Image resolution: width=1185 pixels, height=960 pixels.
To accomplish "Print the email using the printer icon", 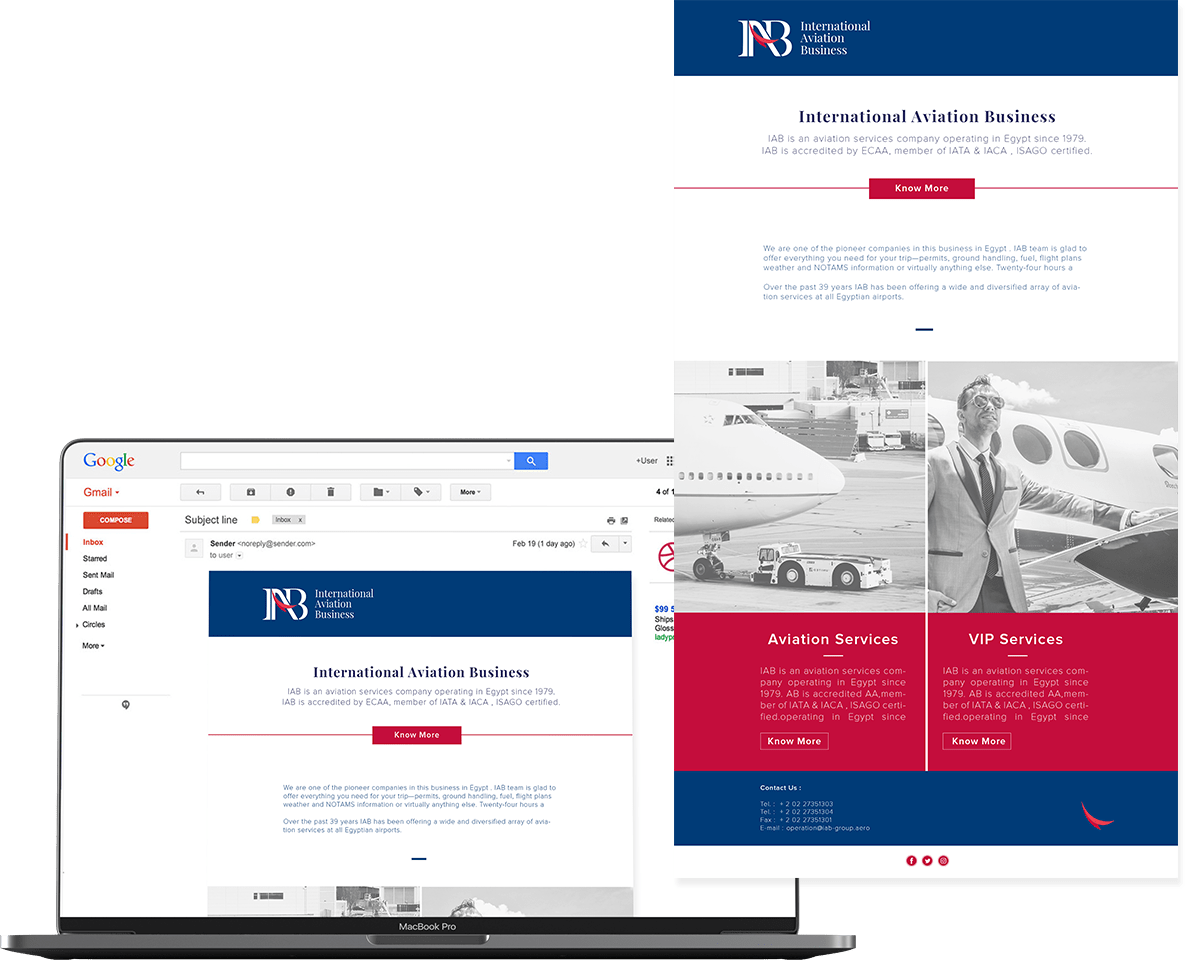I will pos(611,521).
